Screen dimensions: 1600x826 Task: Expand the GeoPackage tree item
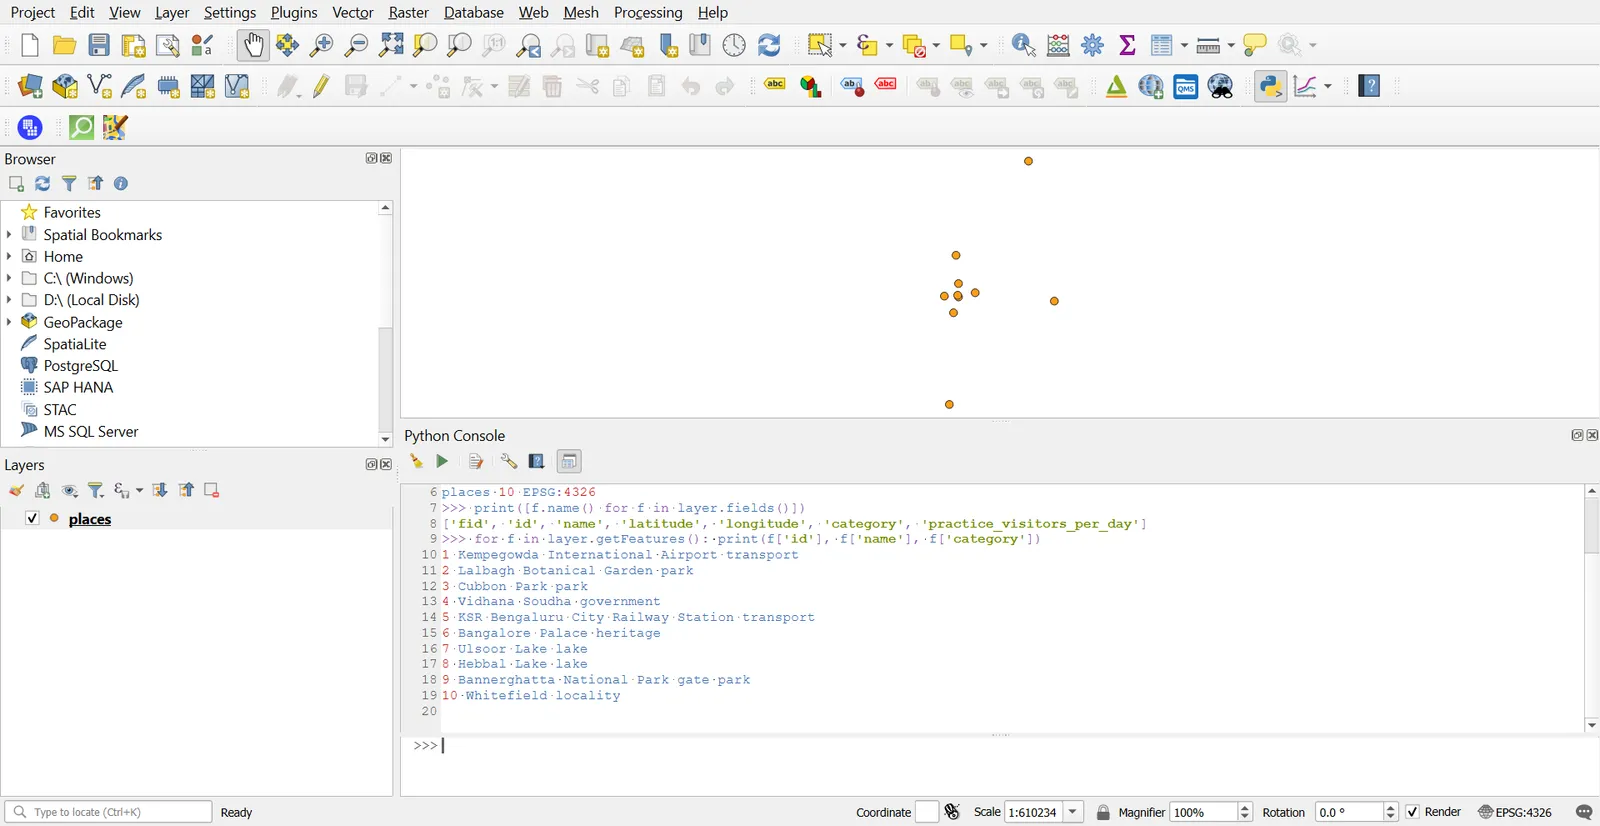click(9, 322)
